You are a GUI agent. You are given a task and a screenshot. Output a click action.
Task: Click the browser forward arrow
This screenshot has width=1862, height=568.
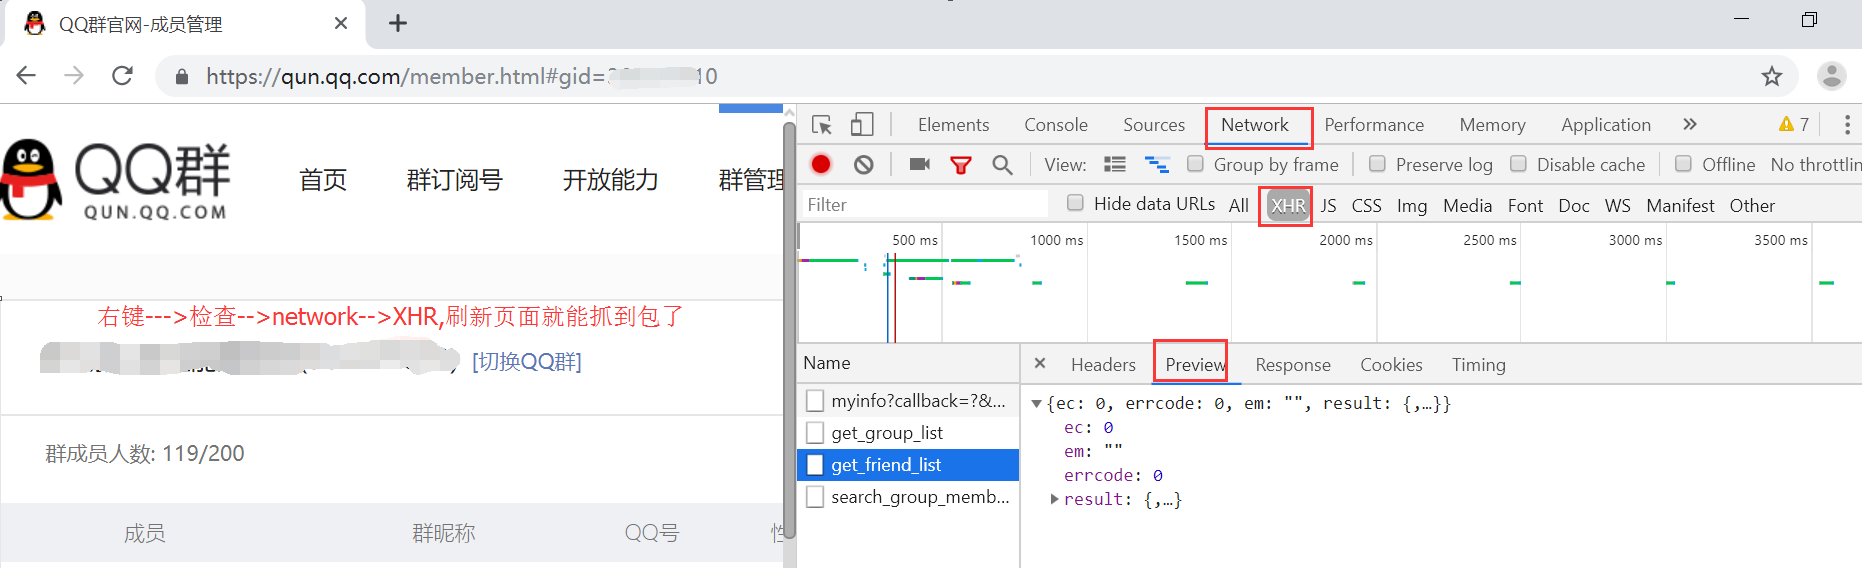click(74, 76)
